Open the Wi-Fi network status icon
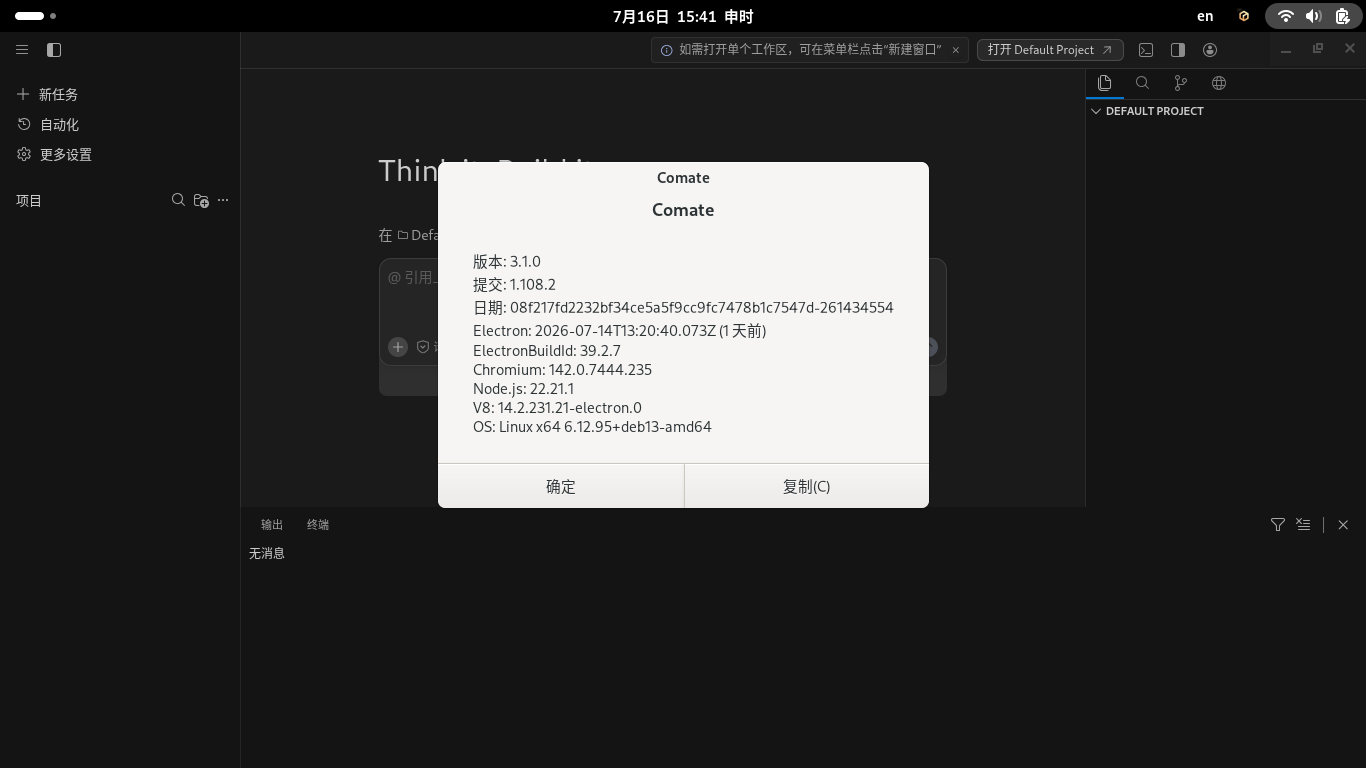 pyautogui.click(x=1286, y=16)
